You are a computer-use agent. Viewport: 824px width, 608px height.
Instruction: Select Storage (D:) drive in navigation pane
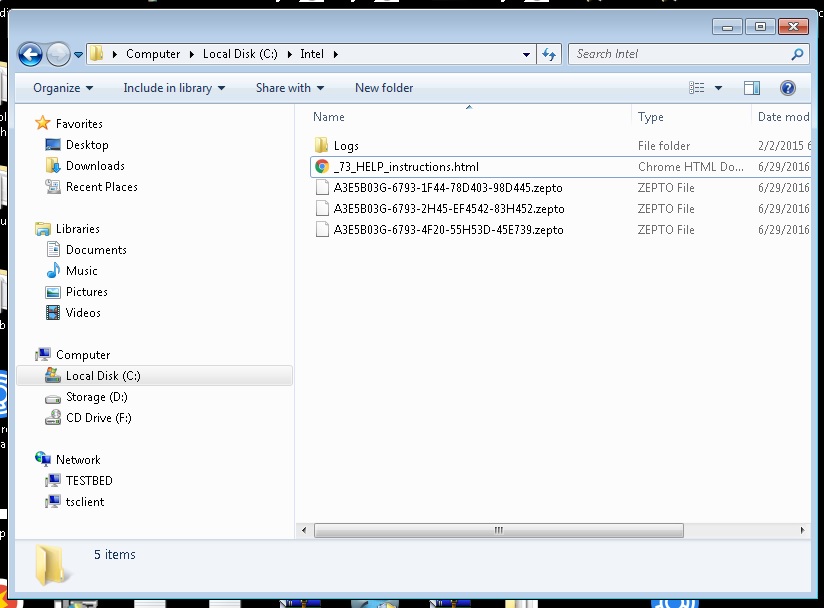coord(96,397)
